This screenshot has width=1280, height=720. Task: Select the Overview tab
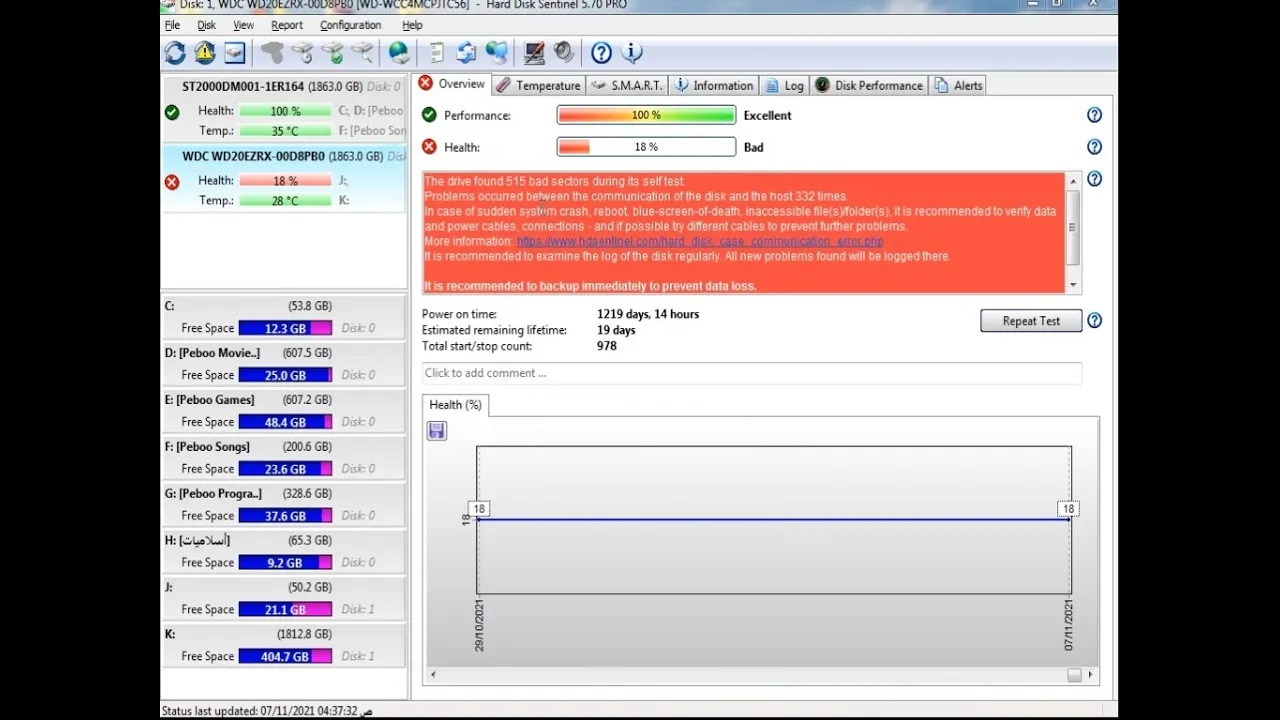(451, 84)
